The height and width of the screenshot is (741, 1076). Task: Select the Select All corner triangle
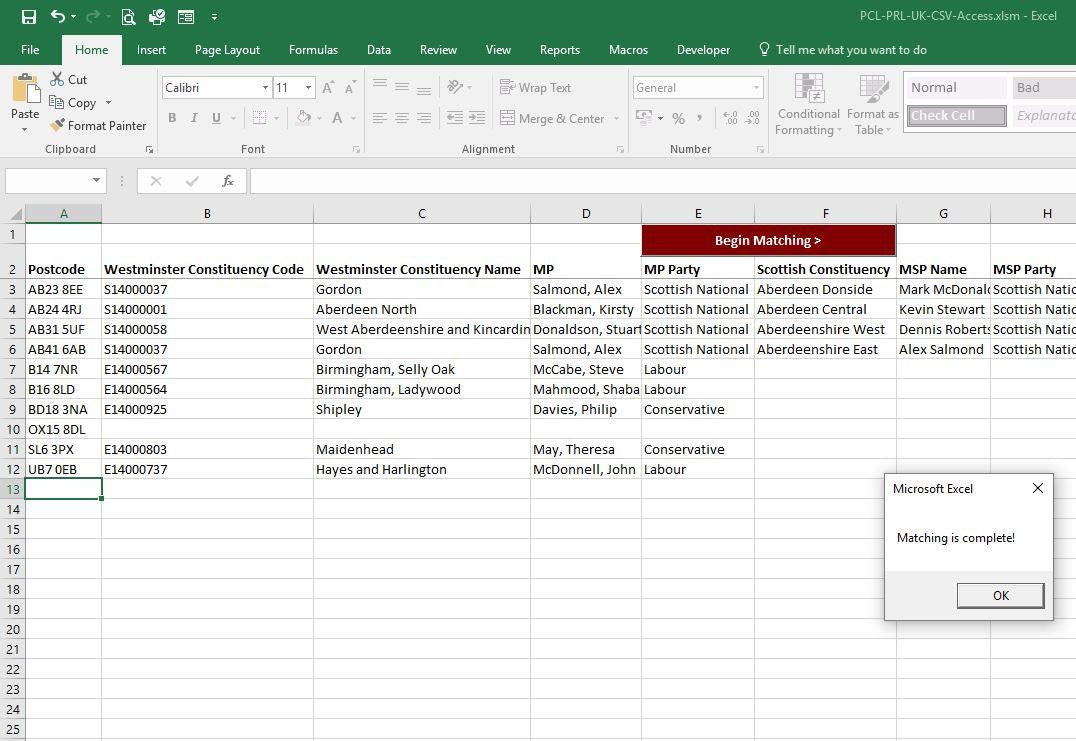point(14,213)
